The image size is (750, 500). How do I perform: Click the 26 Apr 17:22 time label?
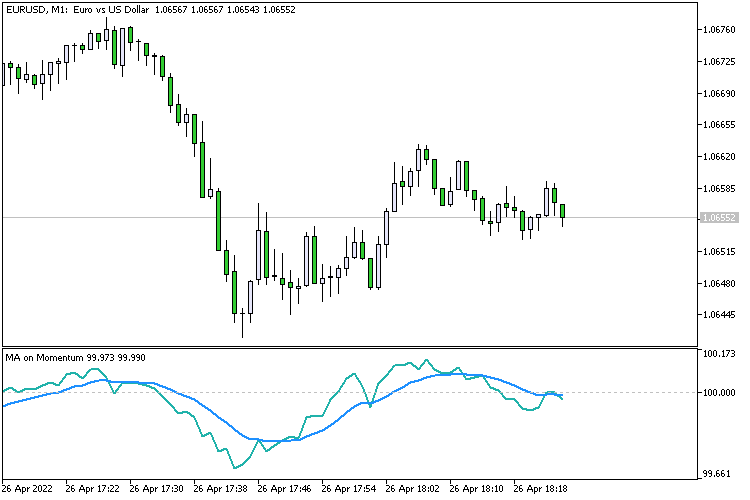pyautogui.click(x=92, y=489)
